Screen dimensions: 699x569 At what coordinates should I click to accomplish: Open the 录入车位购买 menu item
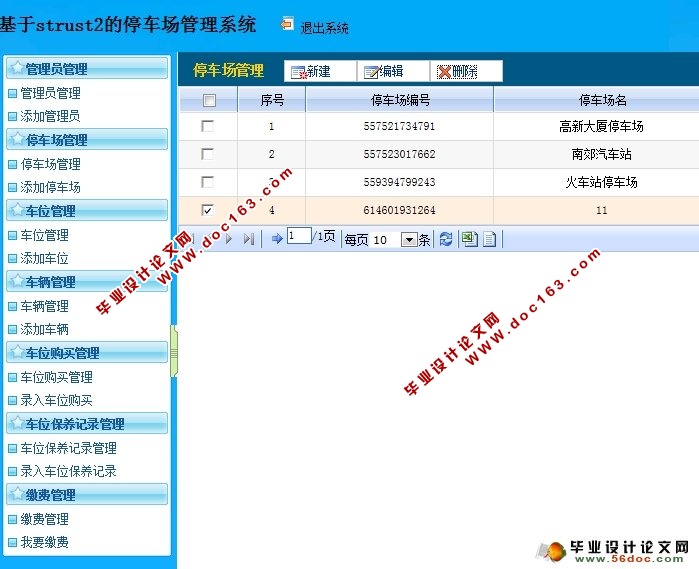click(57, 400)
